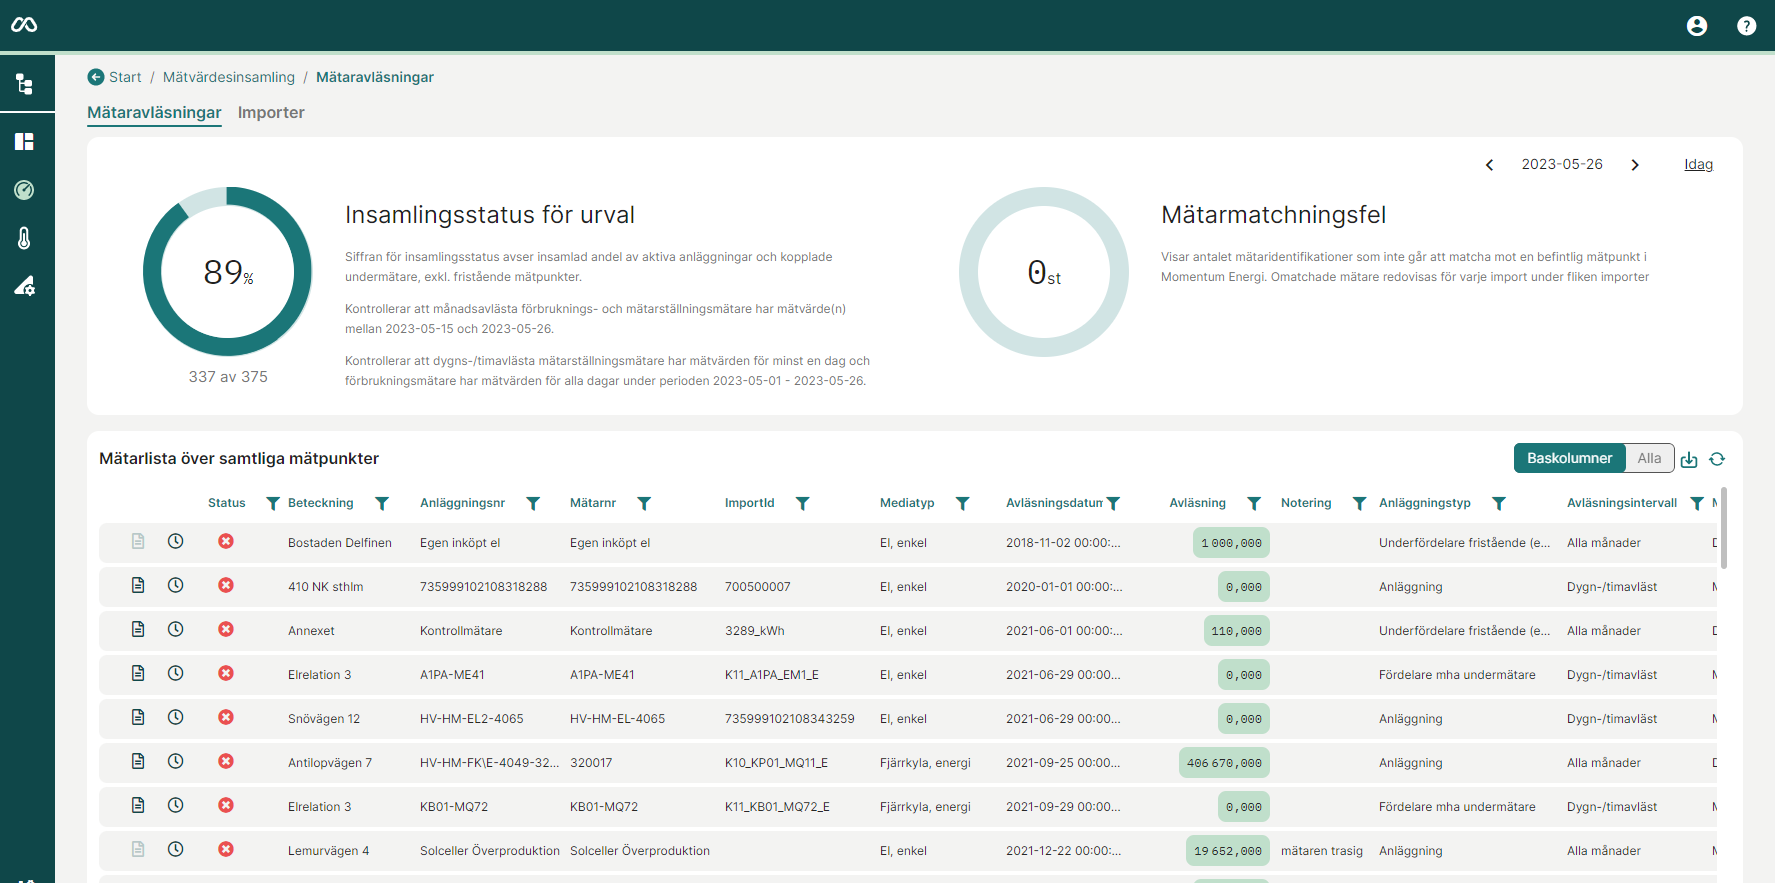Screen dimensions: 1775x883
Task: Click the back arrow beside Start
Action: [x=96, y=77]
